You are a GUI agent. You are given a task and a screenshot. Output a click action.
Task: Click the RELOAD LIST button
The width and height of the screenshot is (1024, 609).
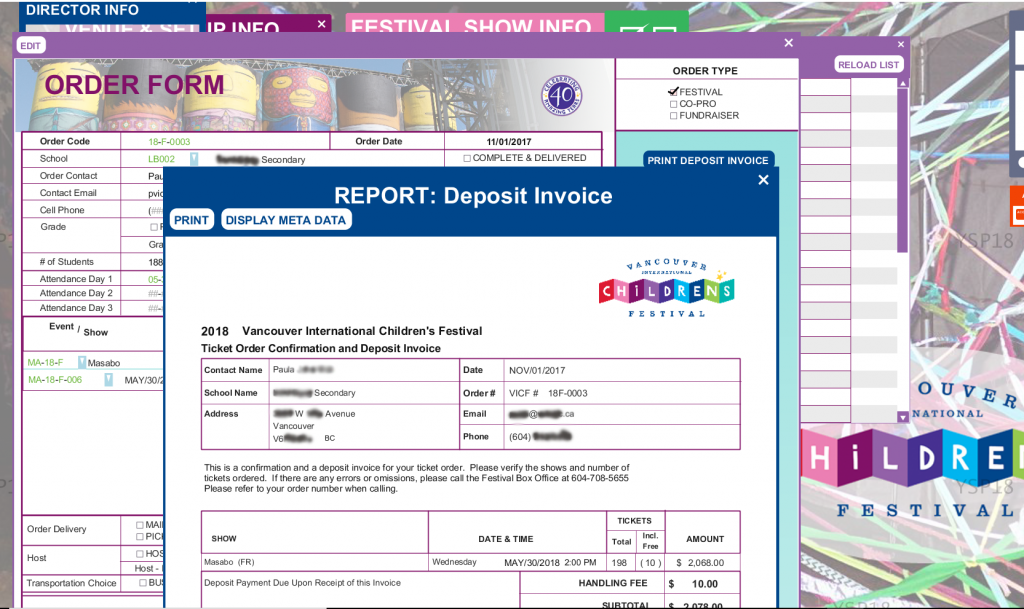pyautogui.click(x=869, y=65)
